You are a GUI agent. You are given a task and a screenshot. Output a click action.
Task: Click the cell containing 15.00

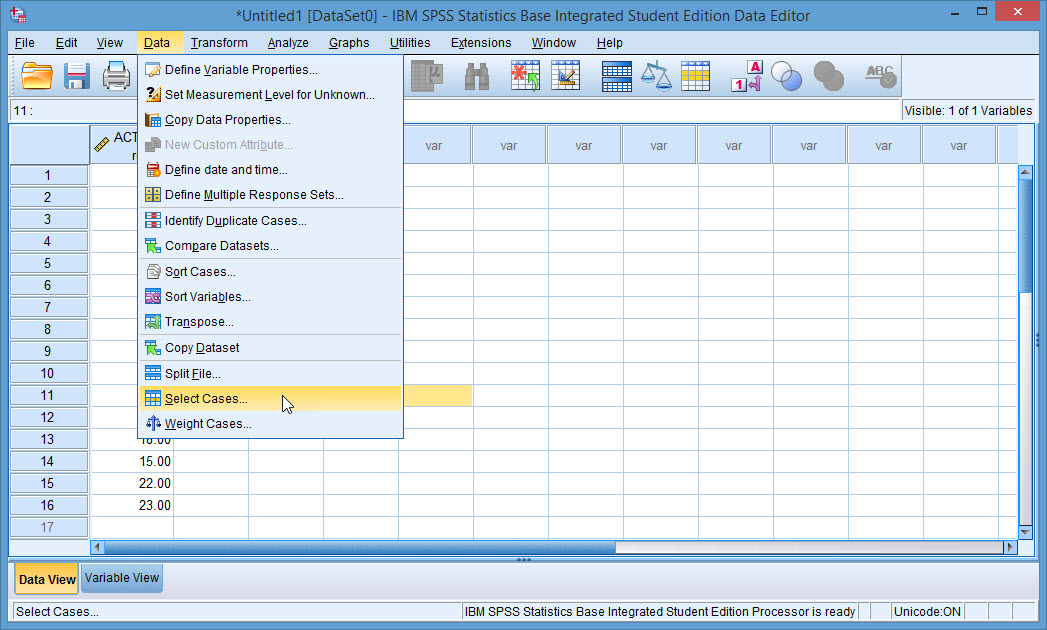click(x=132, y=461)
